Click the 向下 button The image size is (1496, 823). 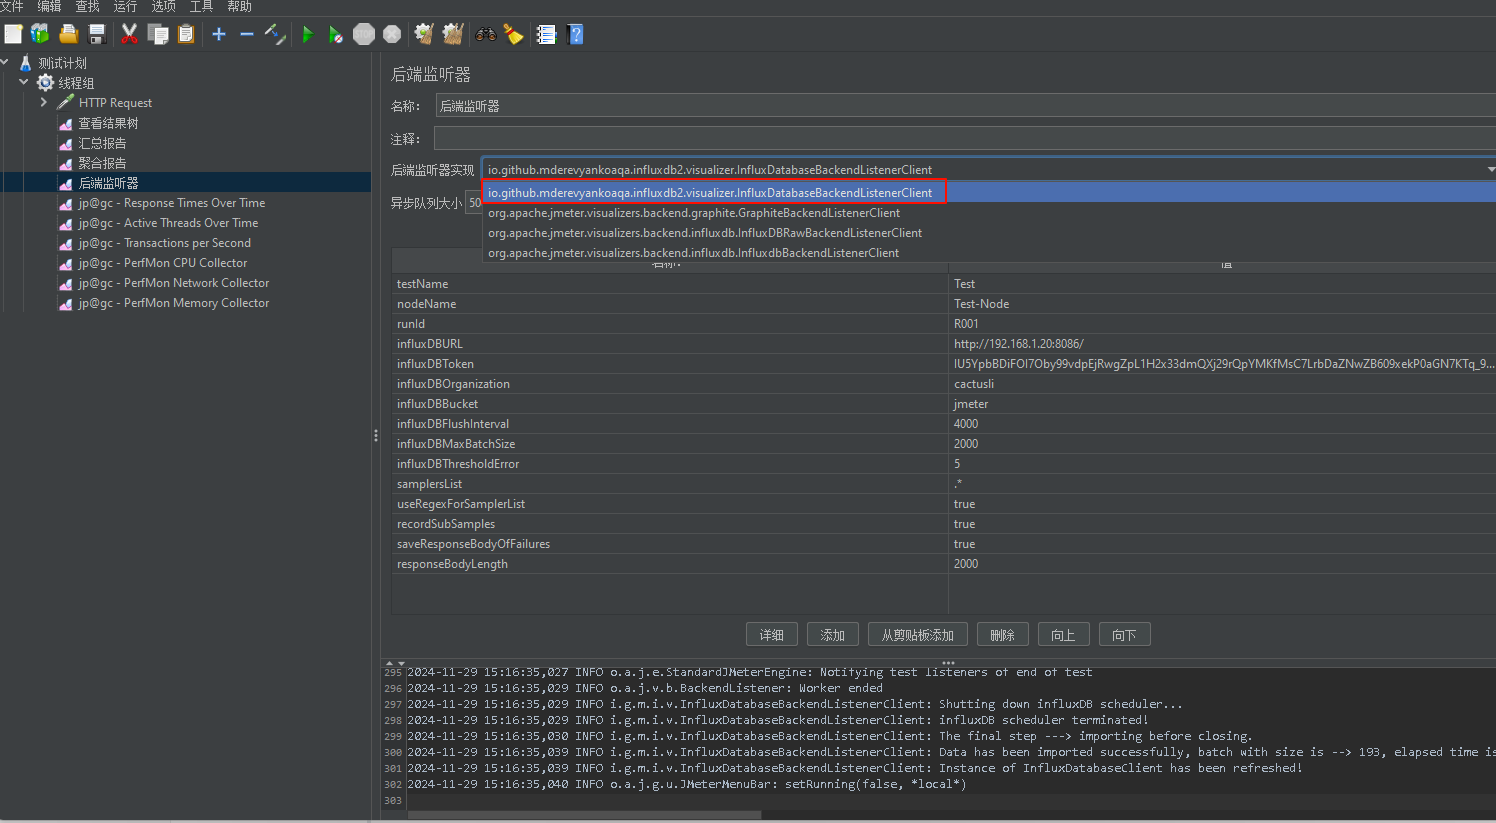coord(1125,635)
